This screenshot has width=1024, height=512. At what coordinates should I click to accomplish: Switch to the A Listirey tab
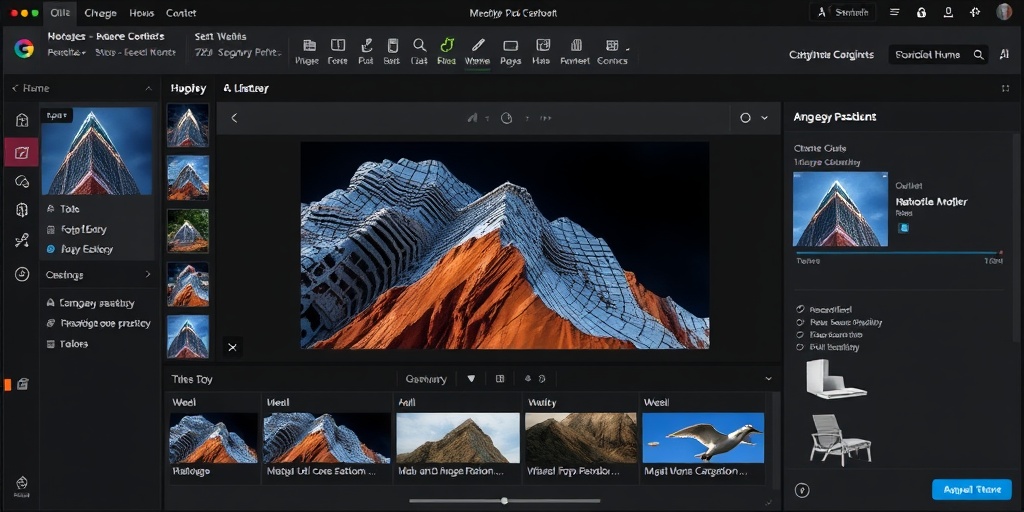[246, 88]
